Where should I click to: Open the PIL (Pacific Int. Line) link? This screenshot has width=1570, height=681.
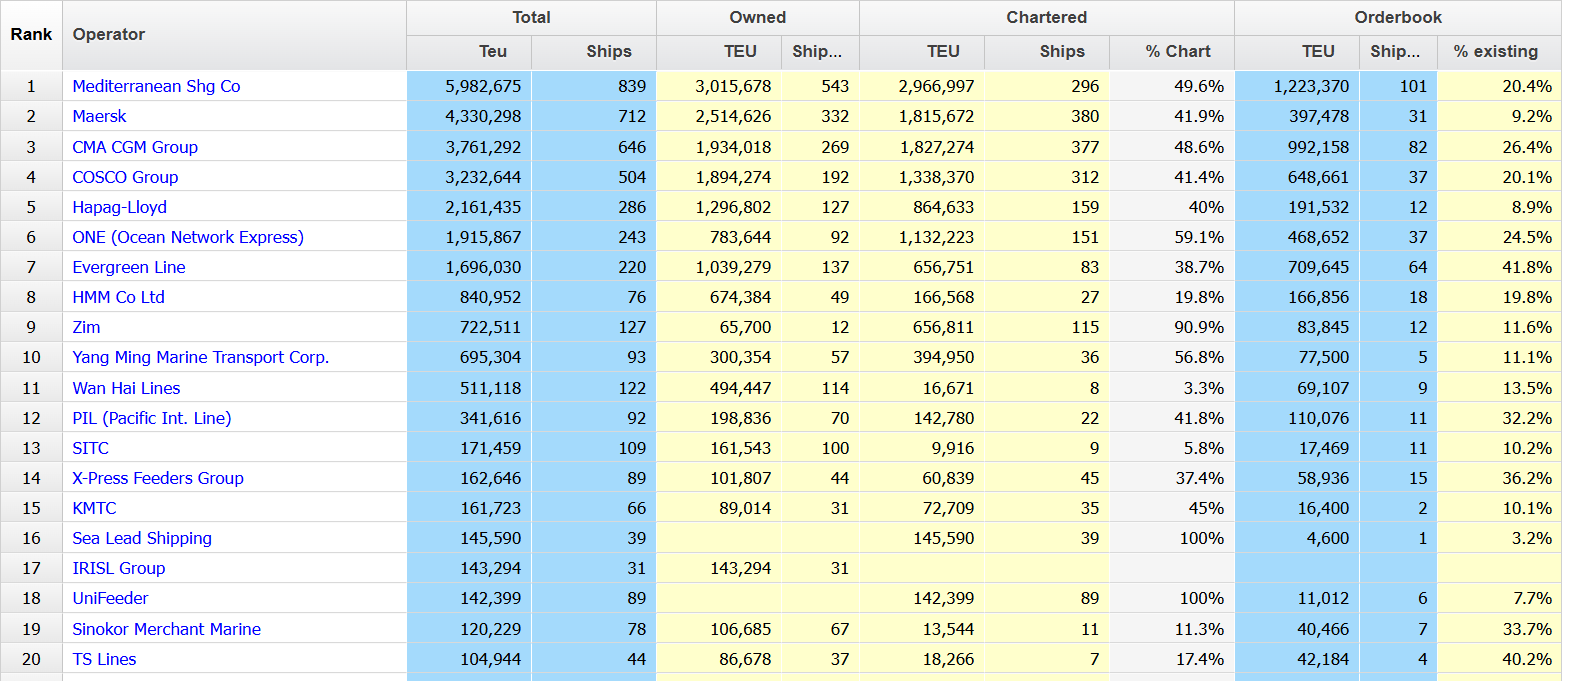[x=151, y=418]
